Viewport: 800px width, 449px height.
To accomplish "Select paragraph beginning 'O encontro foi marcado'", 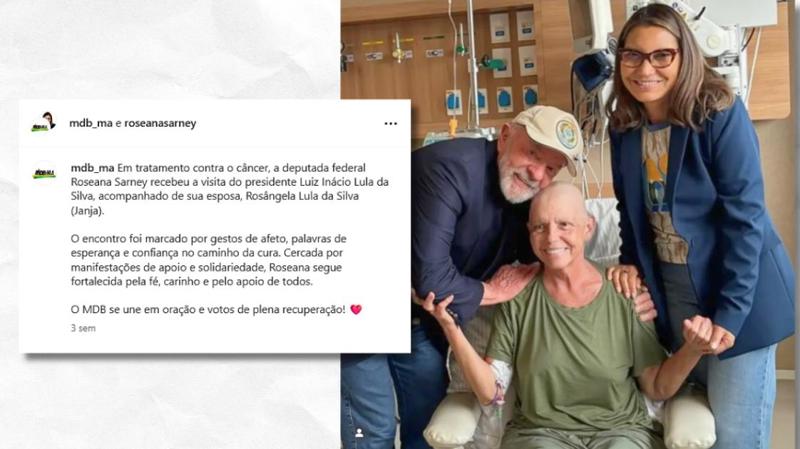I will 208,260.
